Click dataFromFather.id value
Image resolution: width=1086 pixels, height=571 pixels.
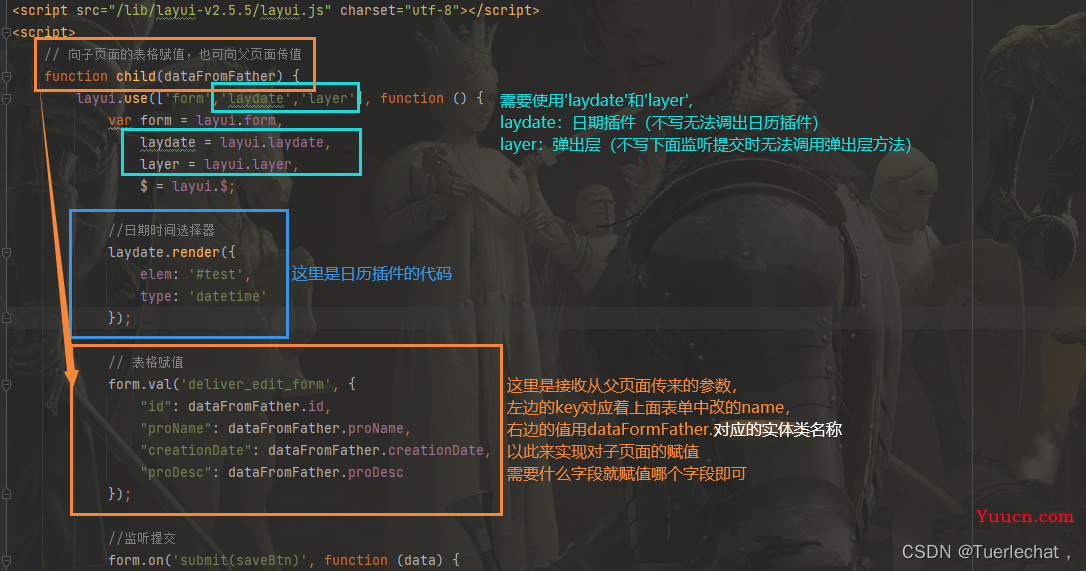(256, 406)
